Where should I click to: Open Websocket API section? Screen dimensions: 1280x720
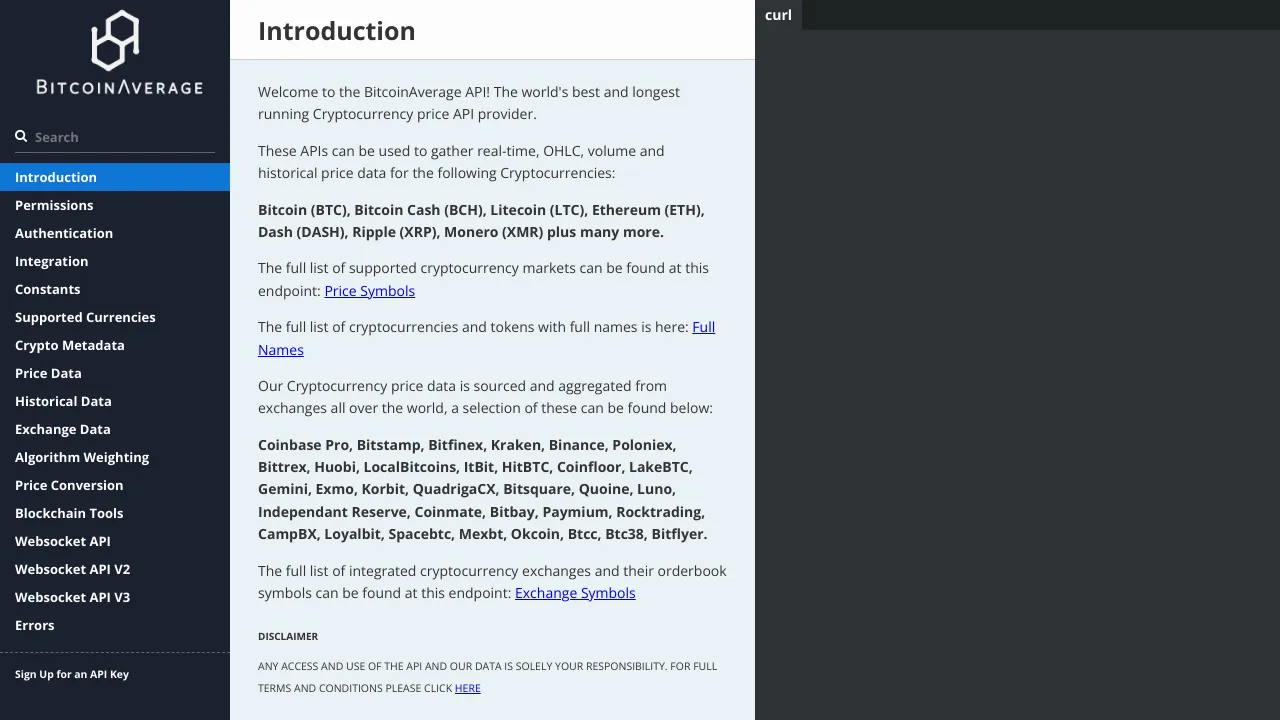tap(115, 541)
